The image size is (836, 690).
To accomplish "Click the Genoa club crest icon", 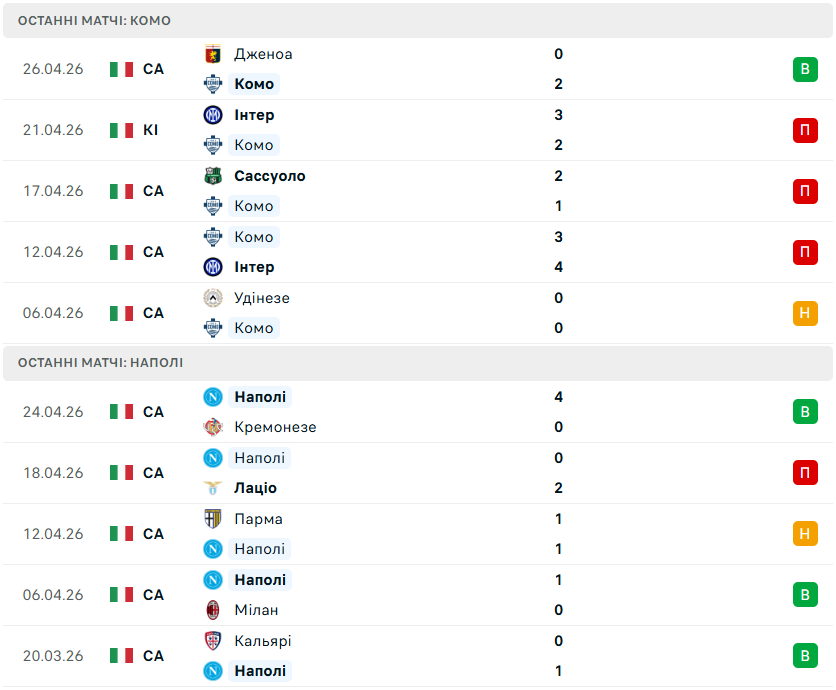I will pos(213,54).
